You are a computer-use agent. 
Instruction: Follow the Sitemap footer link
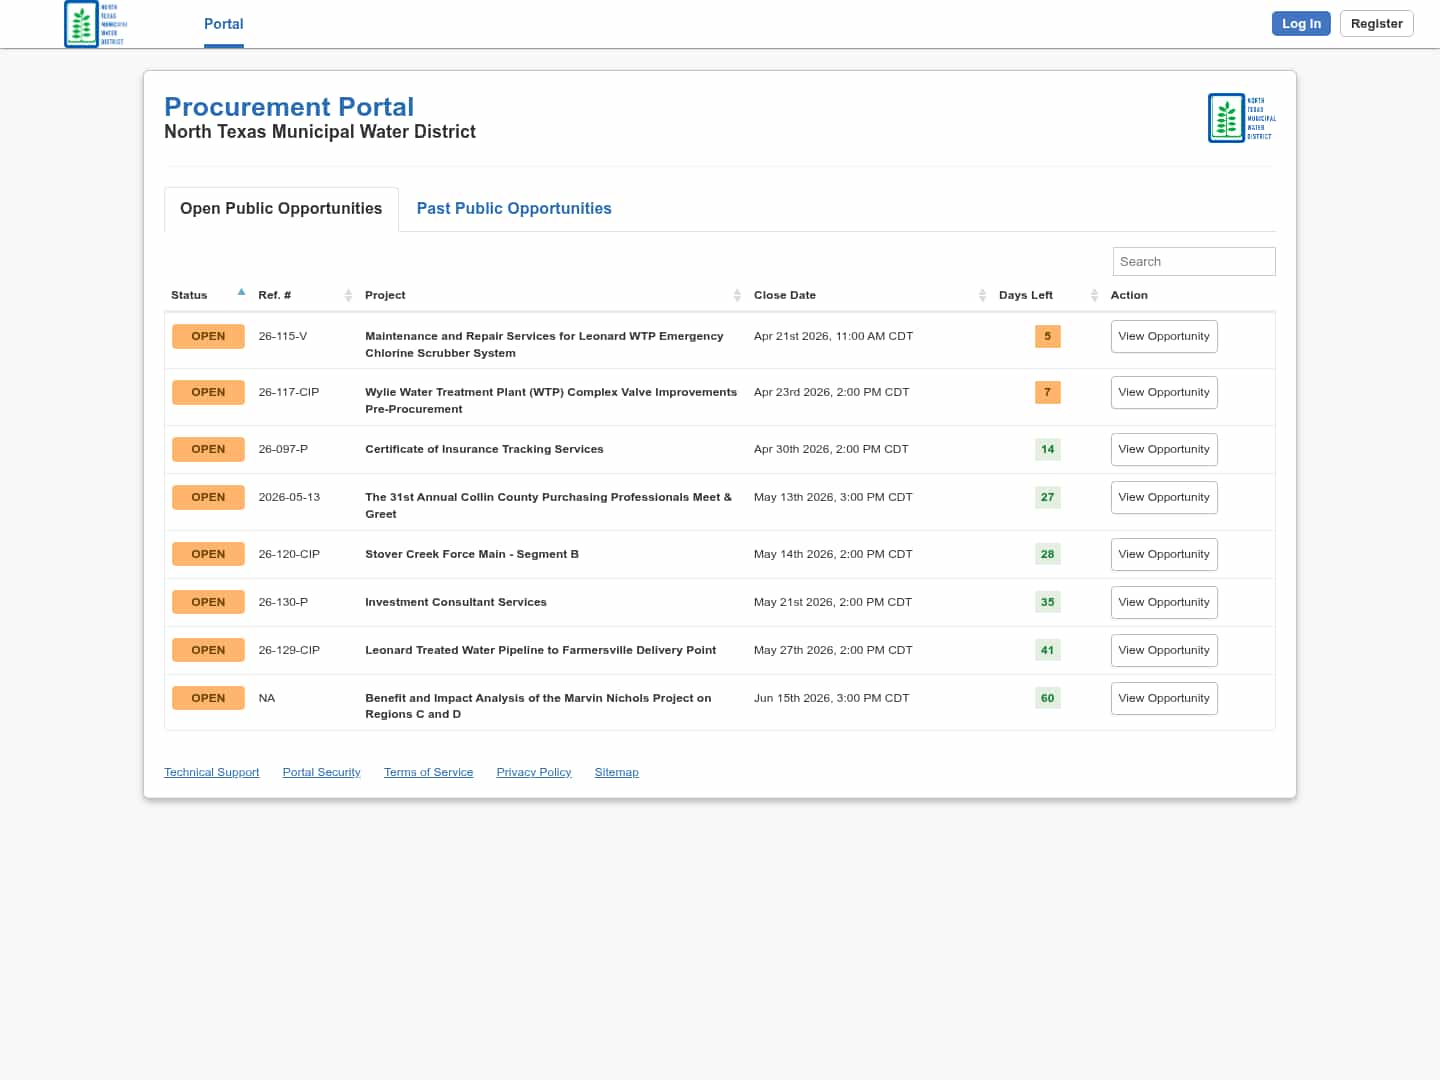coord(616,772)
